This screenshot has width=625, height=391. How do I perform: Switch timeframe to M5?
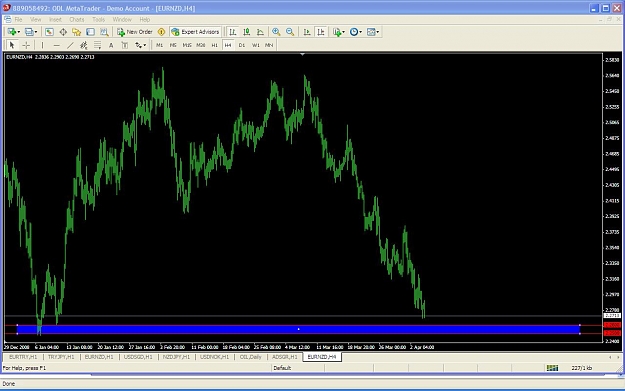click(173, 45)
